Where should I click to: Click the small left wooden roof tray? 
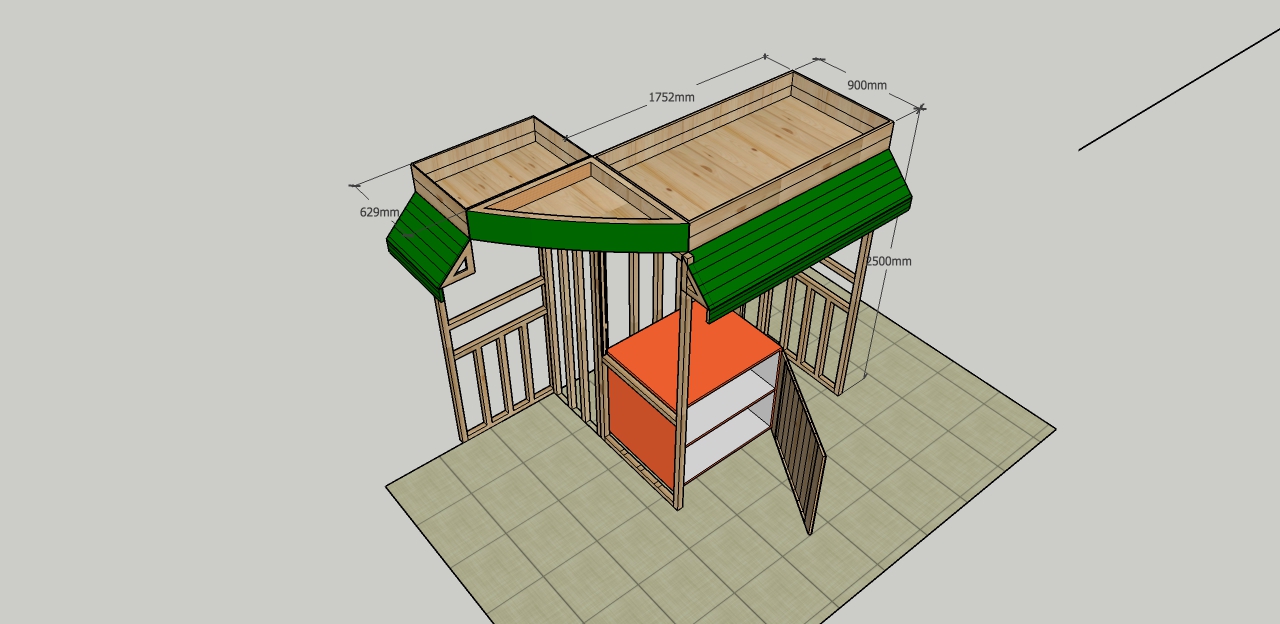tap(495, 165)
